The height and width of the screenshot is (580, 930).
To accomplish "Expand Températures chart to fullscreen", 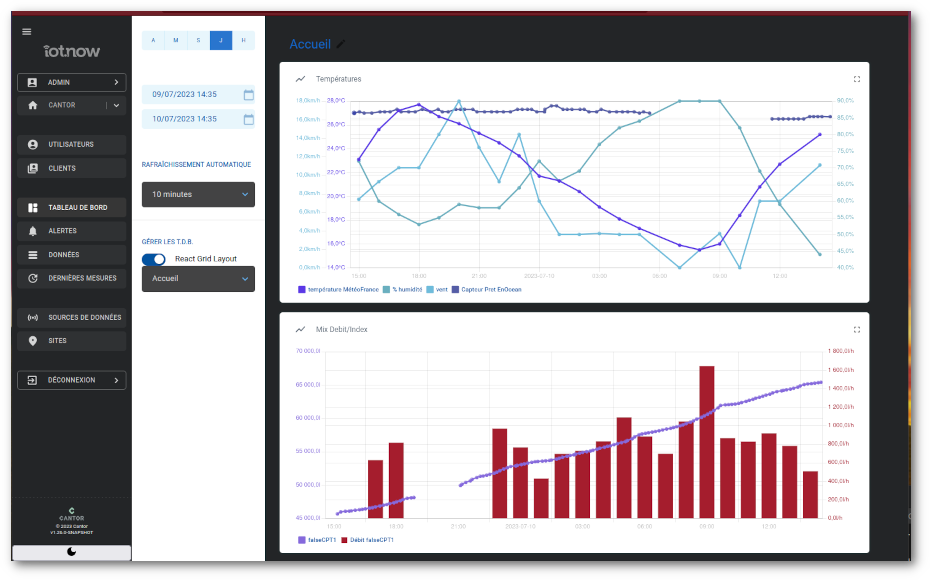I will pyautogui.click(x=857, y=79).
